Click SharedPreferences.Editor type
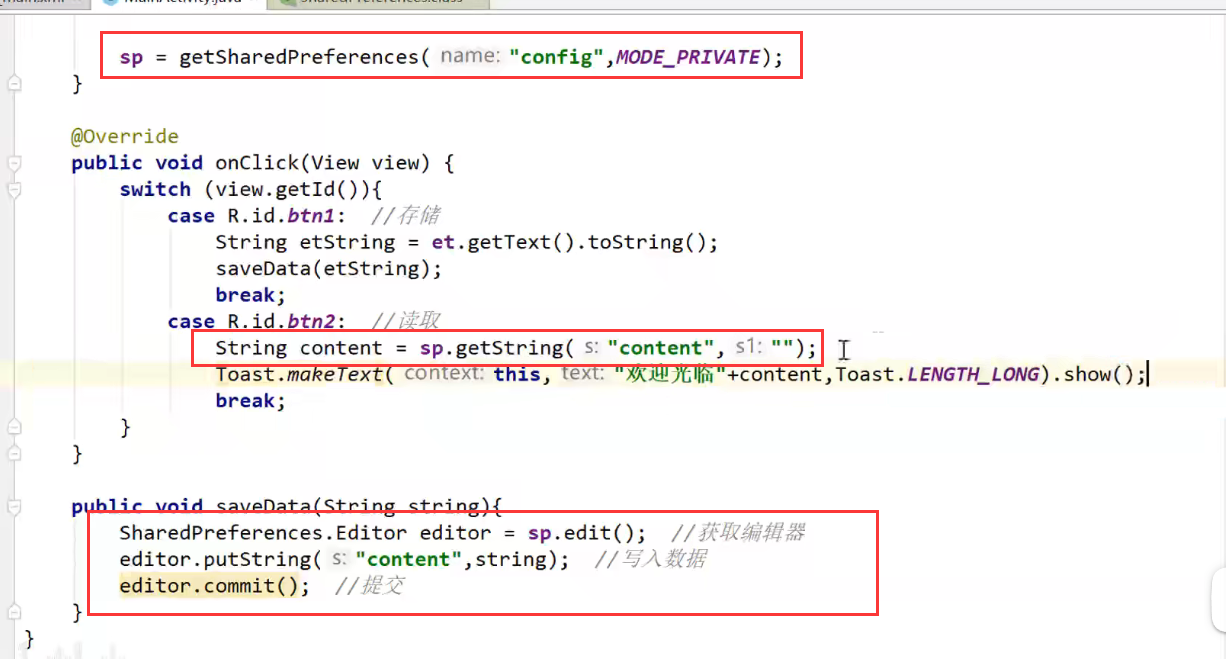This screenshot has height=659, width=1226. 265,533
